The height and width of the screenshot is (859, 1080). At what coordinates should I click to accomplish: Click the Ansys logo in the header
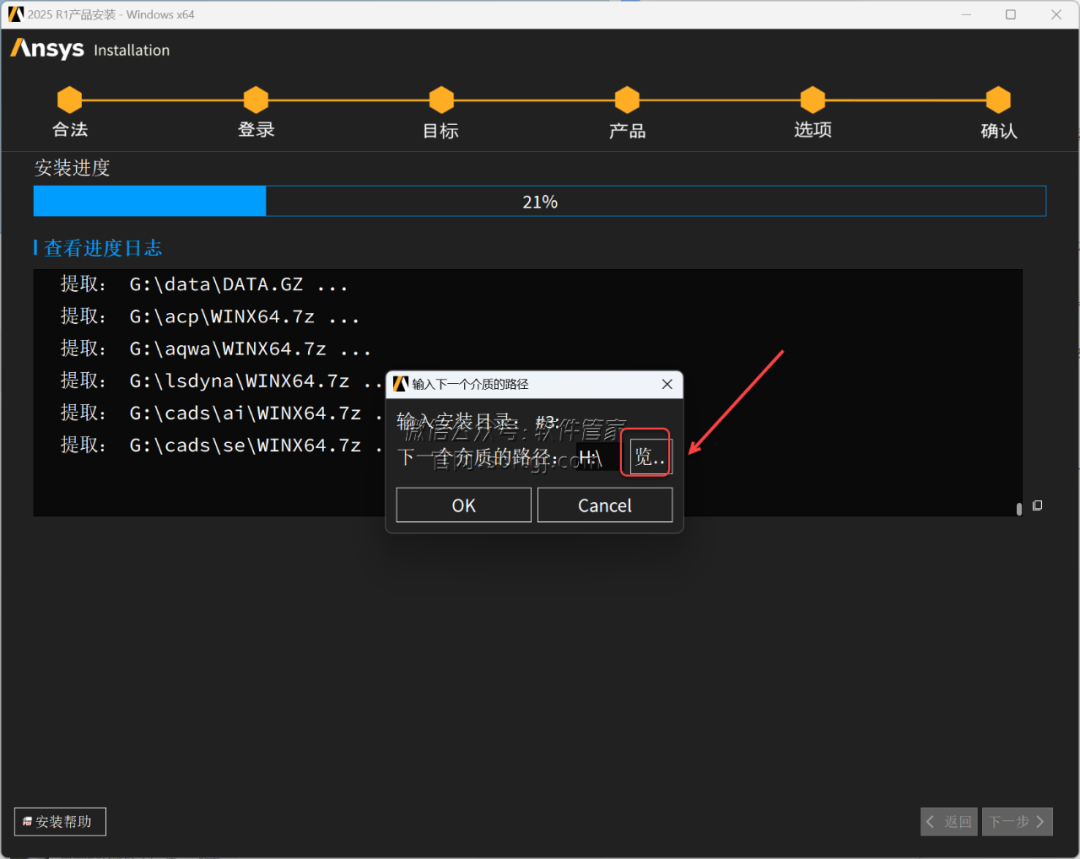coord(47,49)
